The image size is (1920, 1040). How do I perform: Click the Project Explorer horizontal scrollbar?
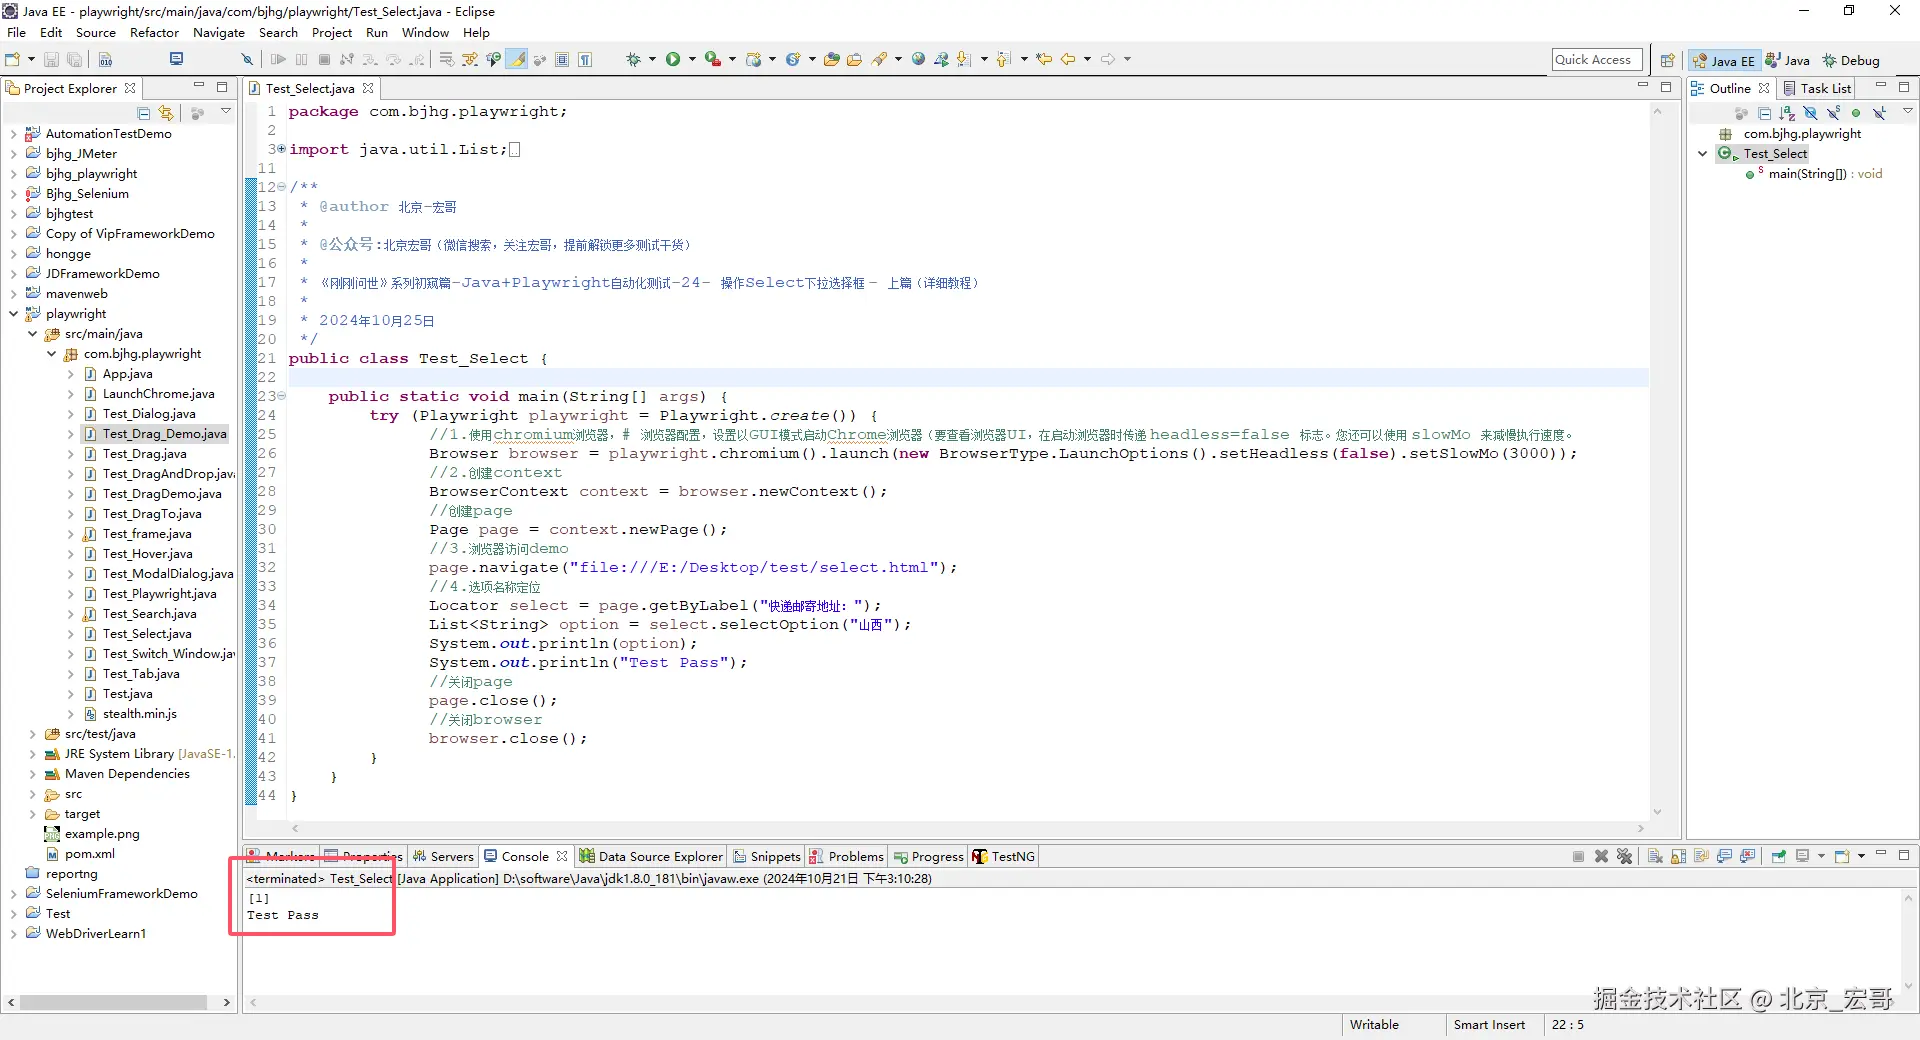pos(113,1002)
